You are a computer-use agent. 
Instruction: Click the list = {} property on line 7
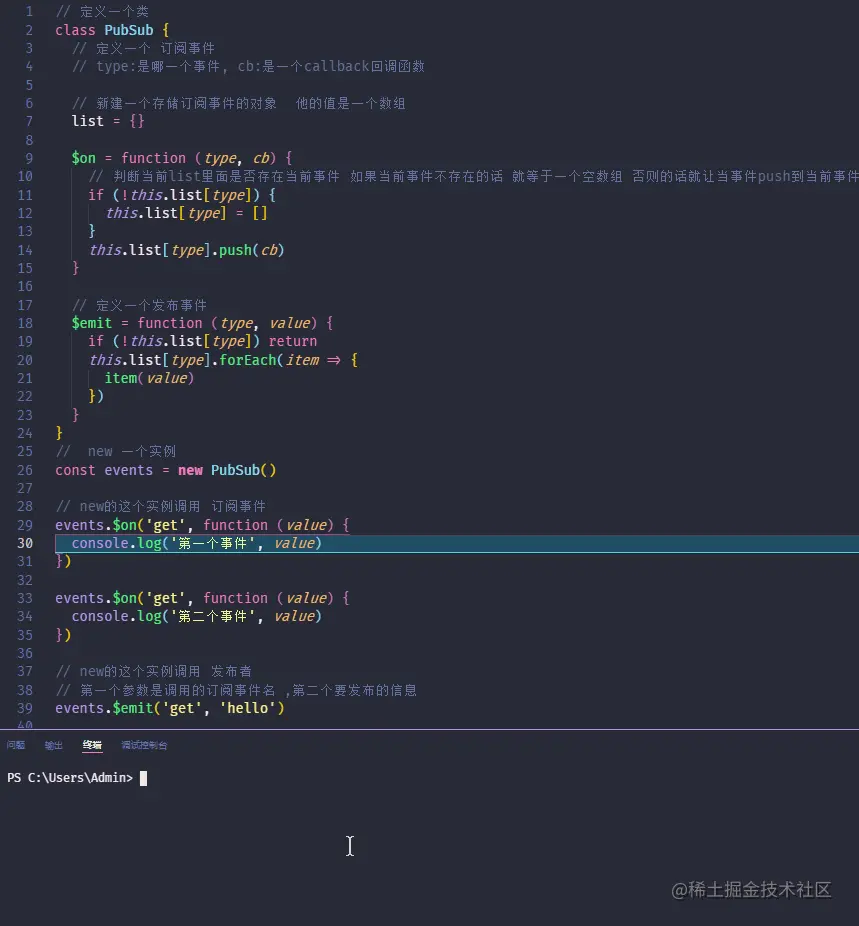coord(87,120)
